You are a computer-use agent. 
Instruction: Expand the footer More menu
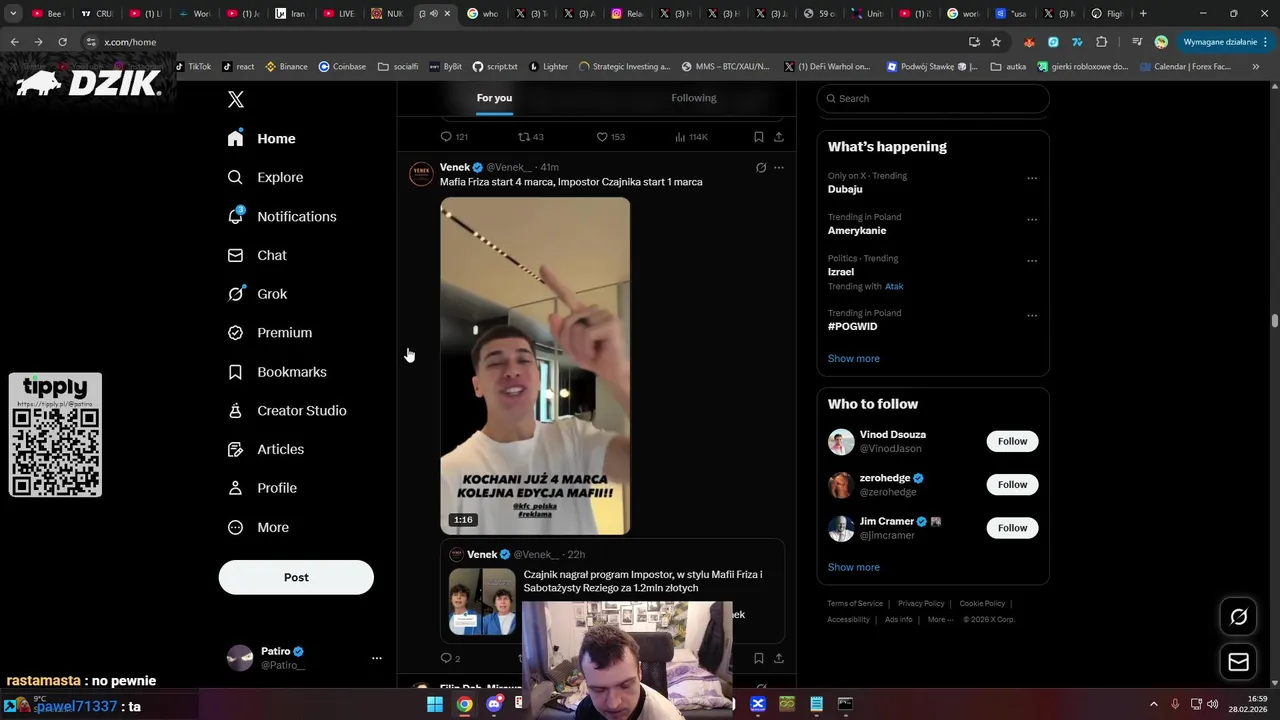[940, 619]
